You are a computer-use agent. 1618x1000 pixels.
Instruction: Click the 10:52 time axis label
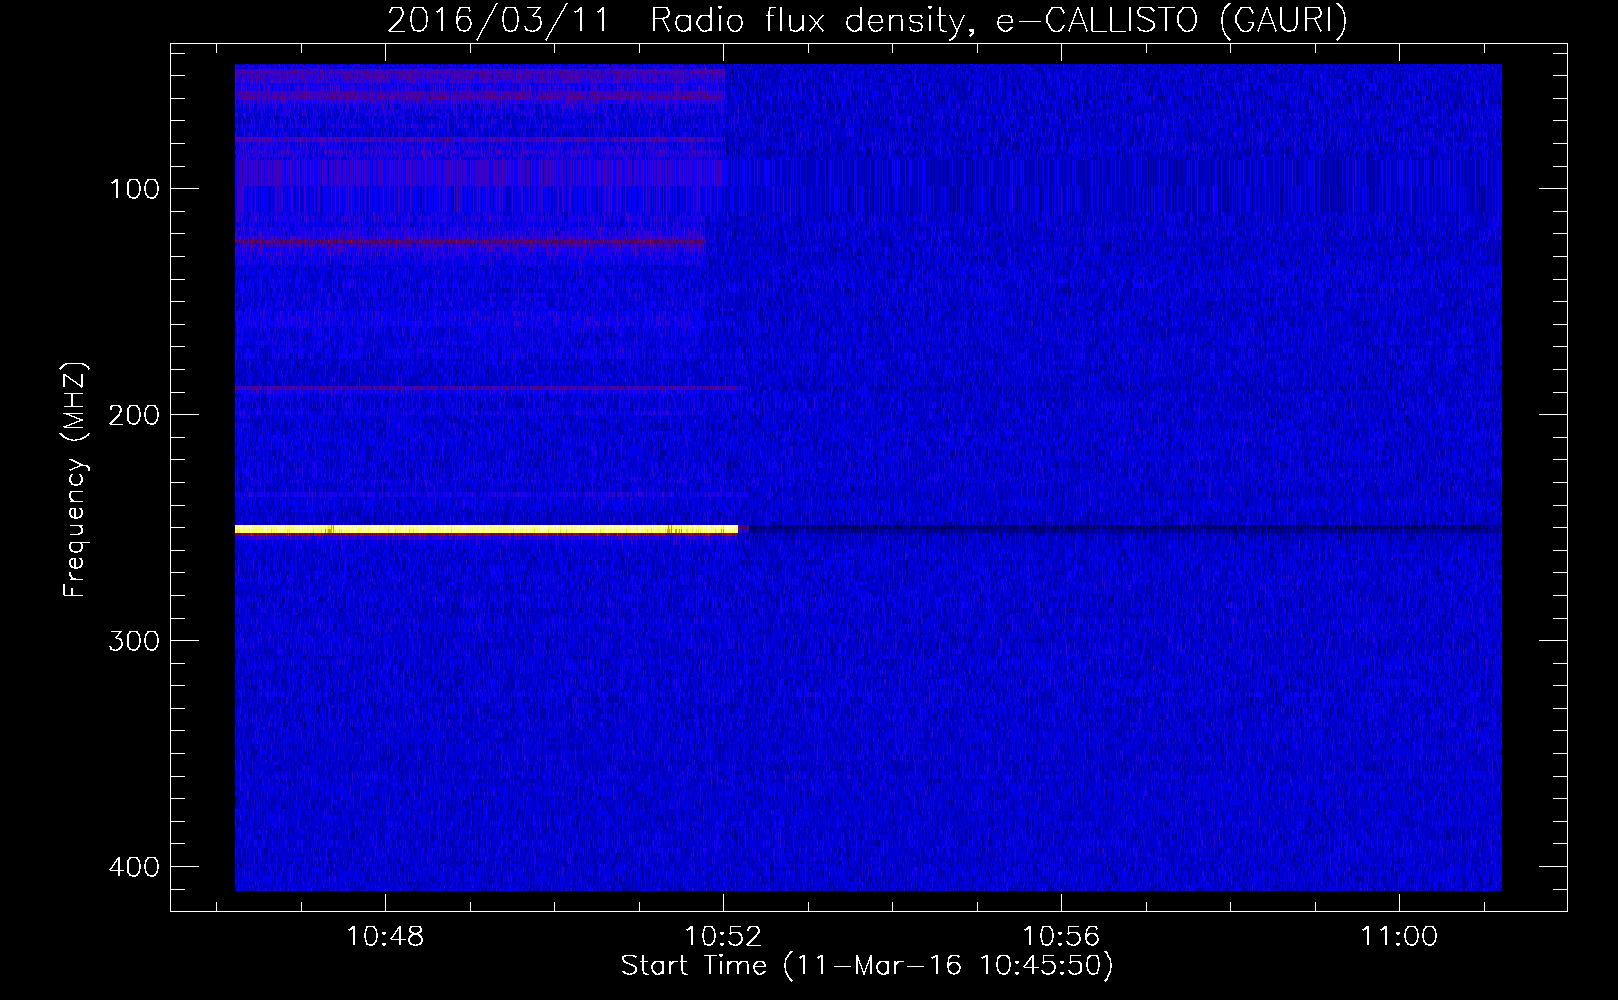[723, 937]
